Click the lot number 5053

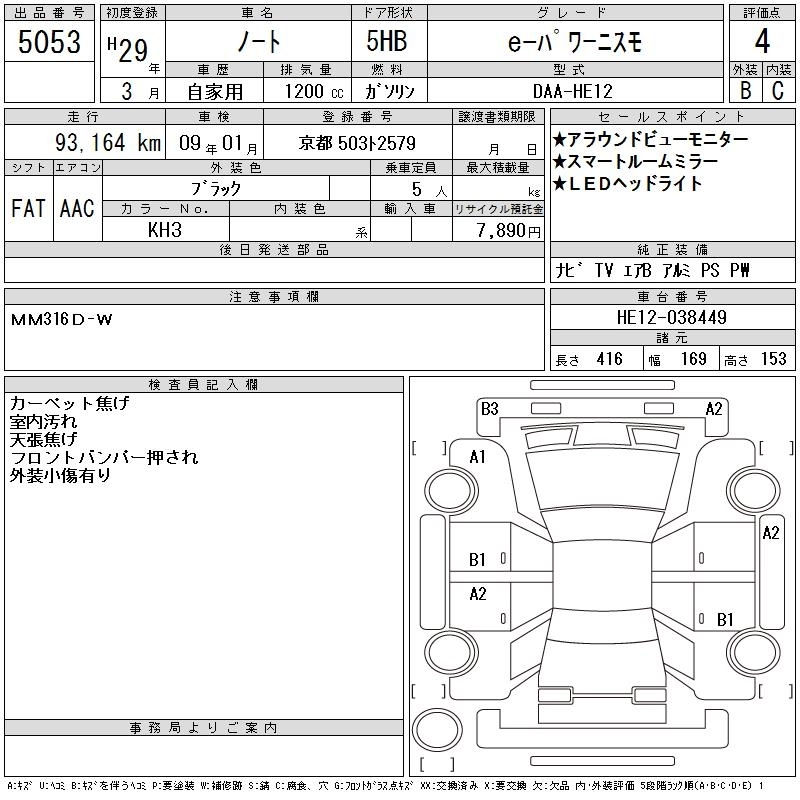pyautogui.click(x=49, y=42)
